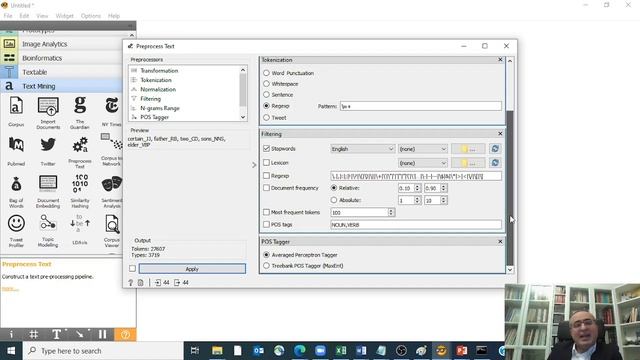Enable the Lexicon checkbox
The width and height of the screenshot is (640, 360).
click(x=267, y=162)
